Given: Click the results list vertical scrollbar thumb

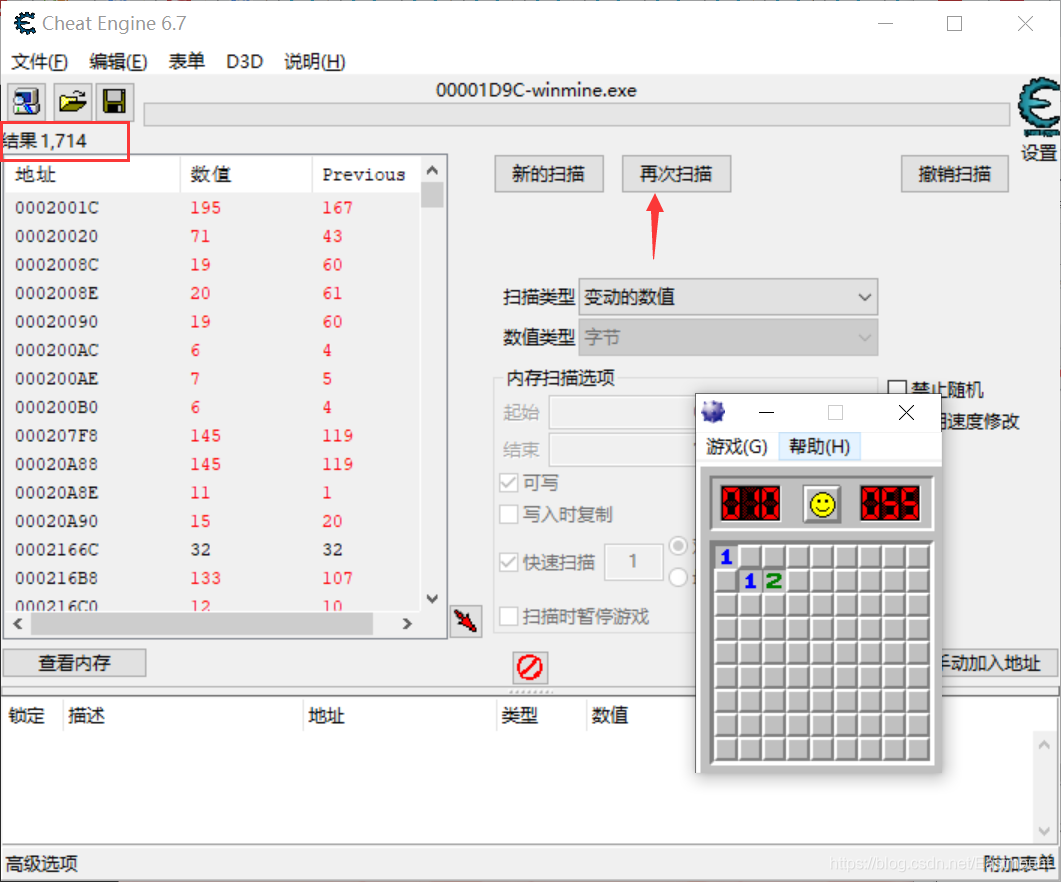Looking at the screenshot, I should click(x=432, y=195).
